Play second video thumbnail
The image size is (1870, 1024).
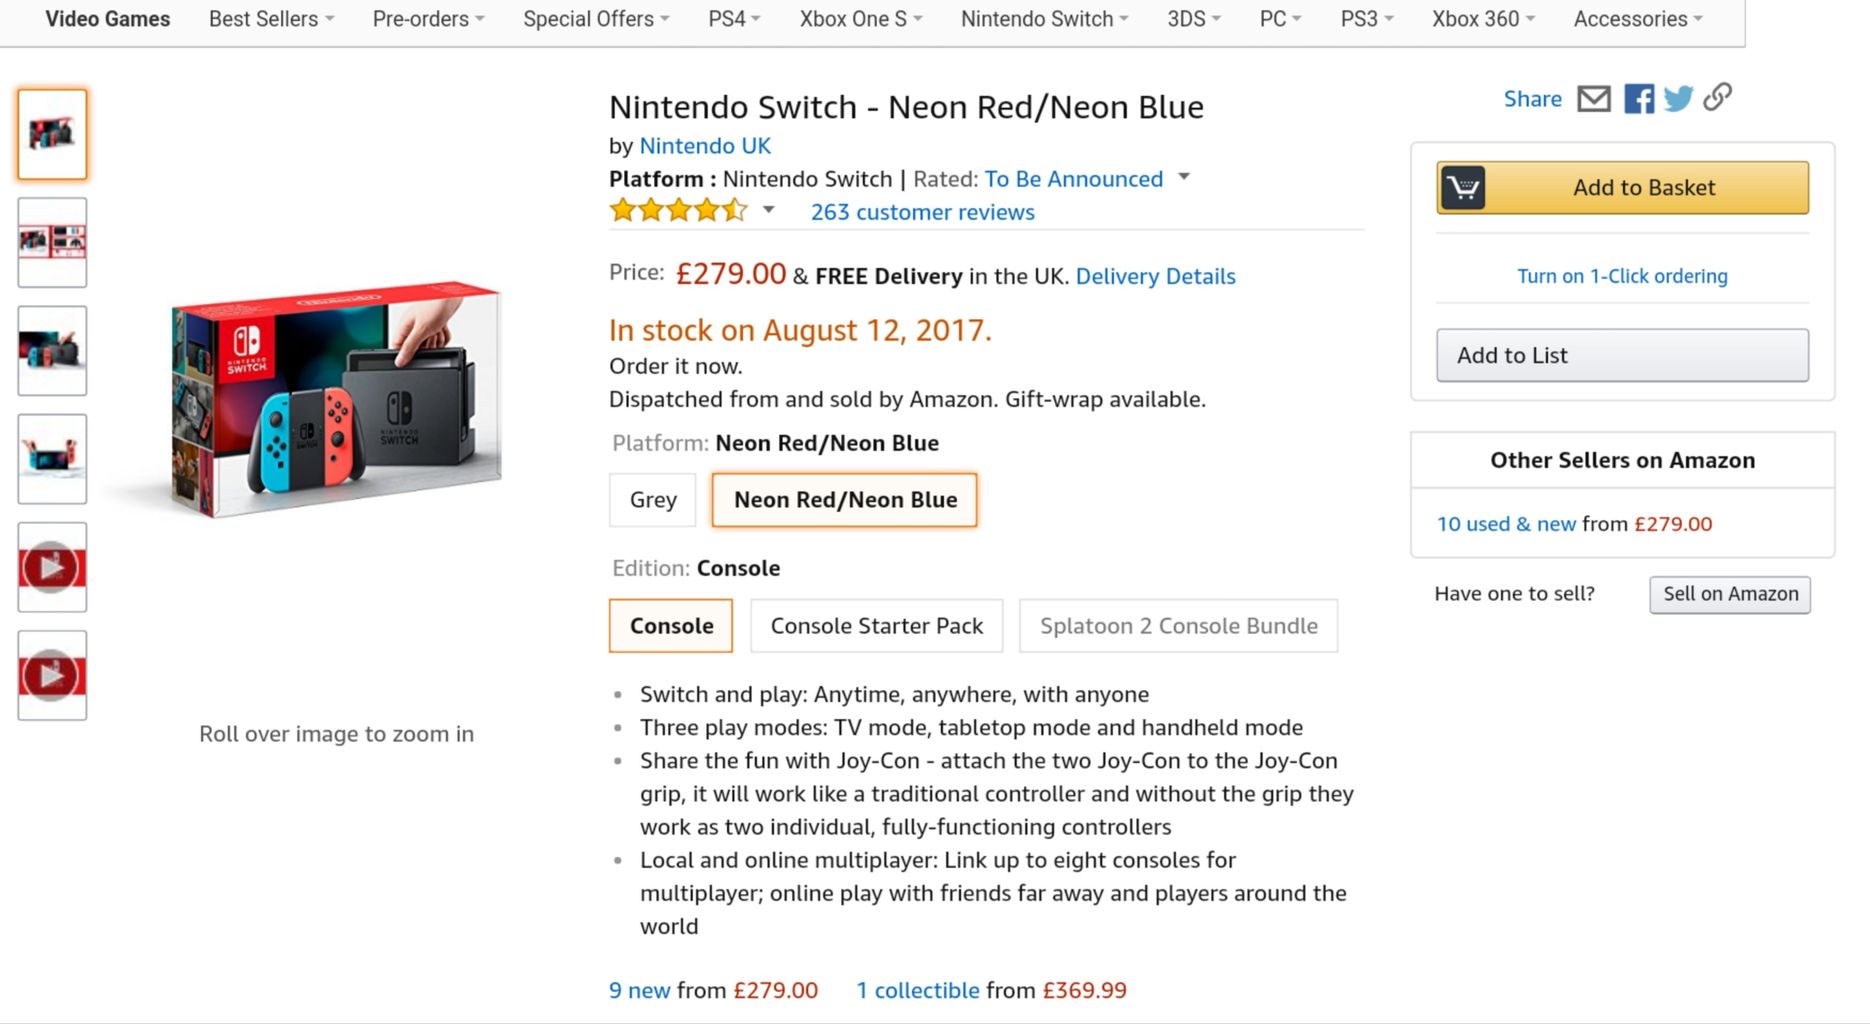(x=52, y=675)
